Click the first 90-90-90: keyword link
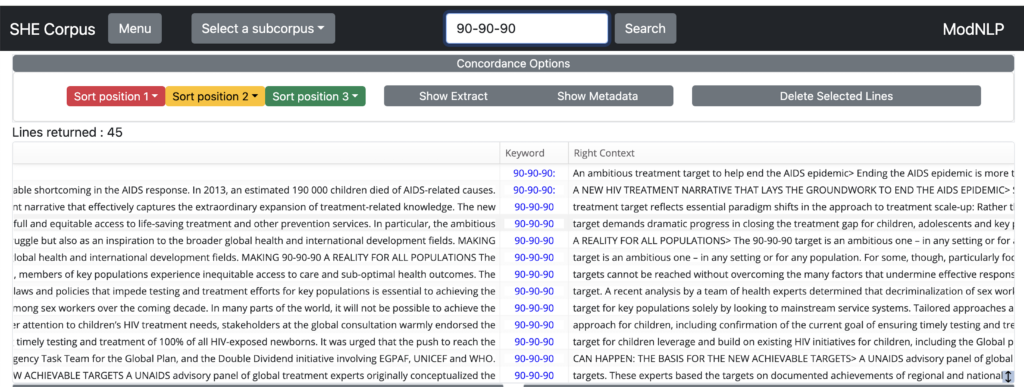The width and height of the screenshot is (1024, 387). [534, 173]
